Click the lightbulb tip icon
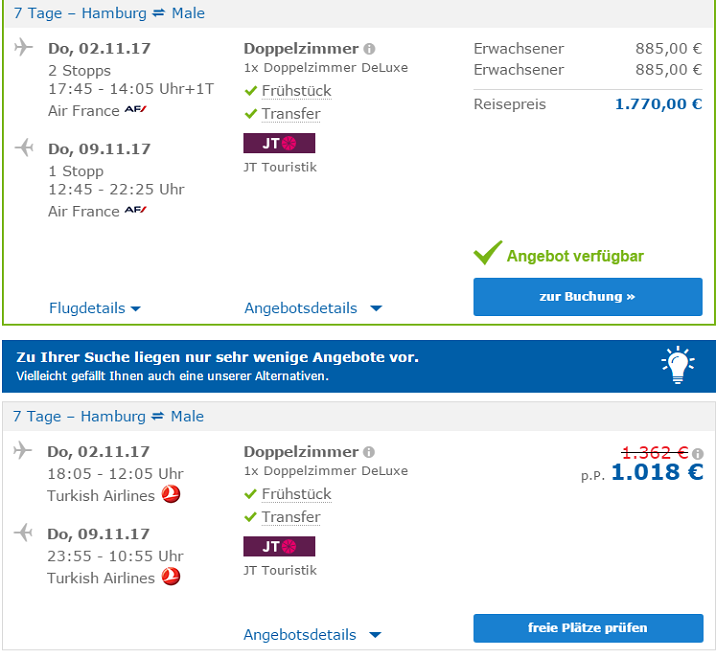 pyautogui.click(x=678, y=366)
